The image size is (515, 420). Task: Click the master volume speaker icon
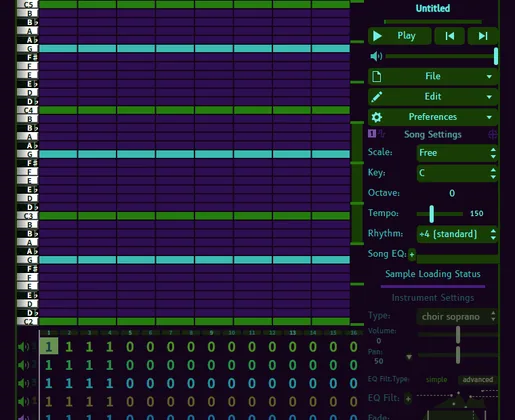tap(376, 56)
